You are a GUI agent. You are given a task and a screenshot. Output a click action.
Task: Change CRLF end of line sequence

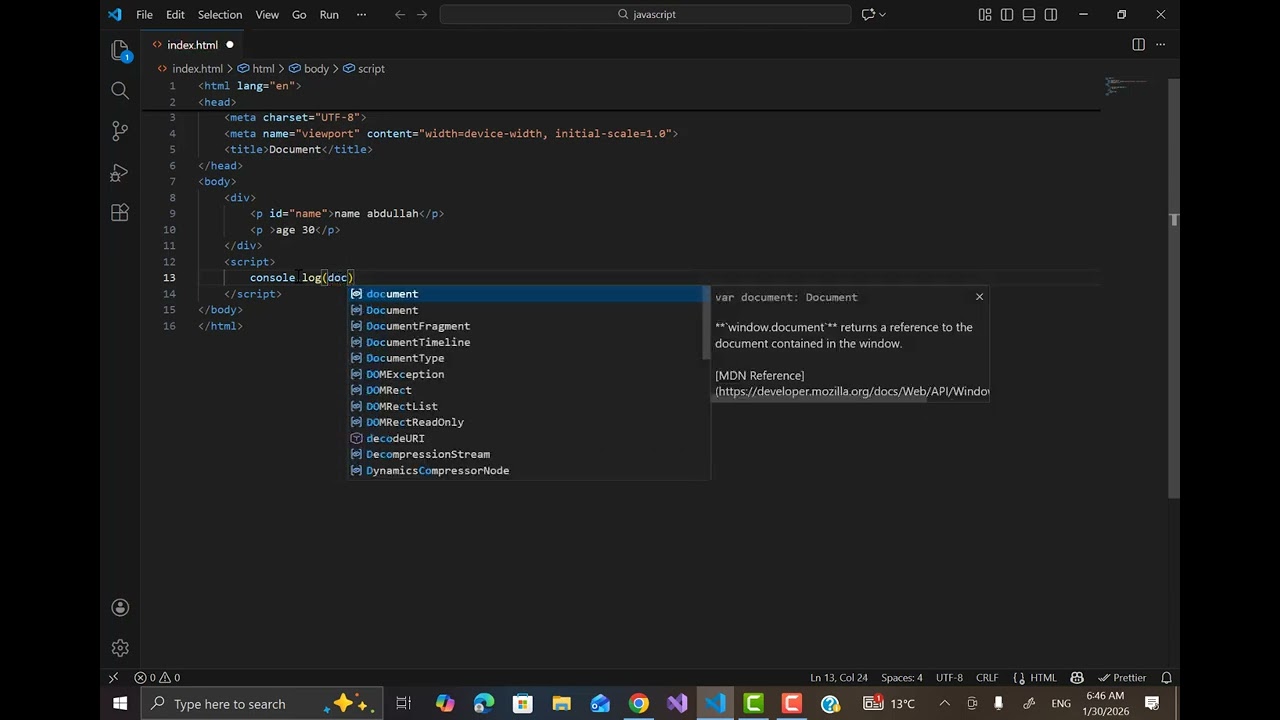(x=987, y=677)
